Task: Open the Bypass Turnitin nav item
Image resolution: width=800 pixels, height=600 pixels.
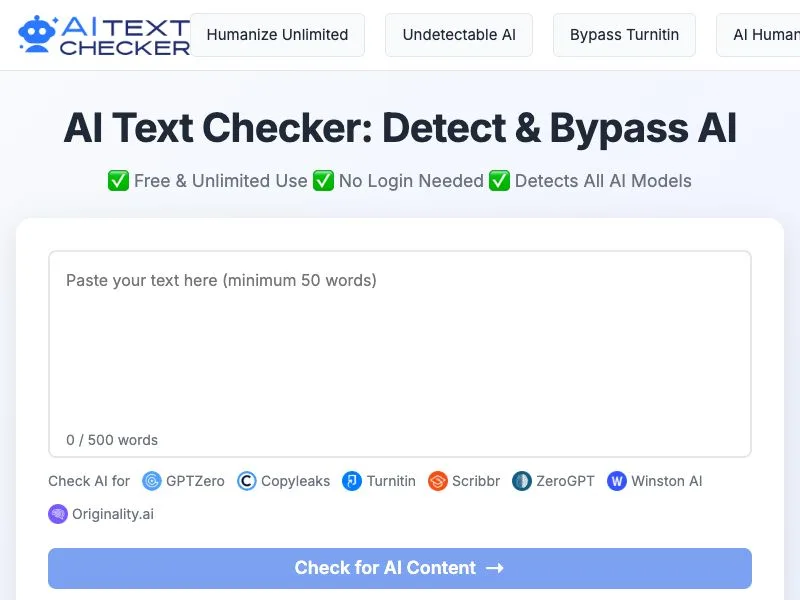Action: click(624, 35)
